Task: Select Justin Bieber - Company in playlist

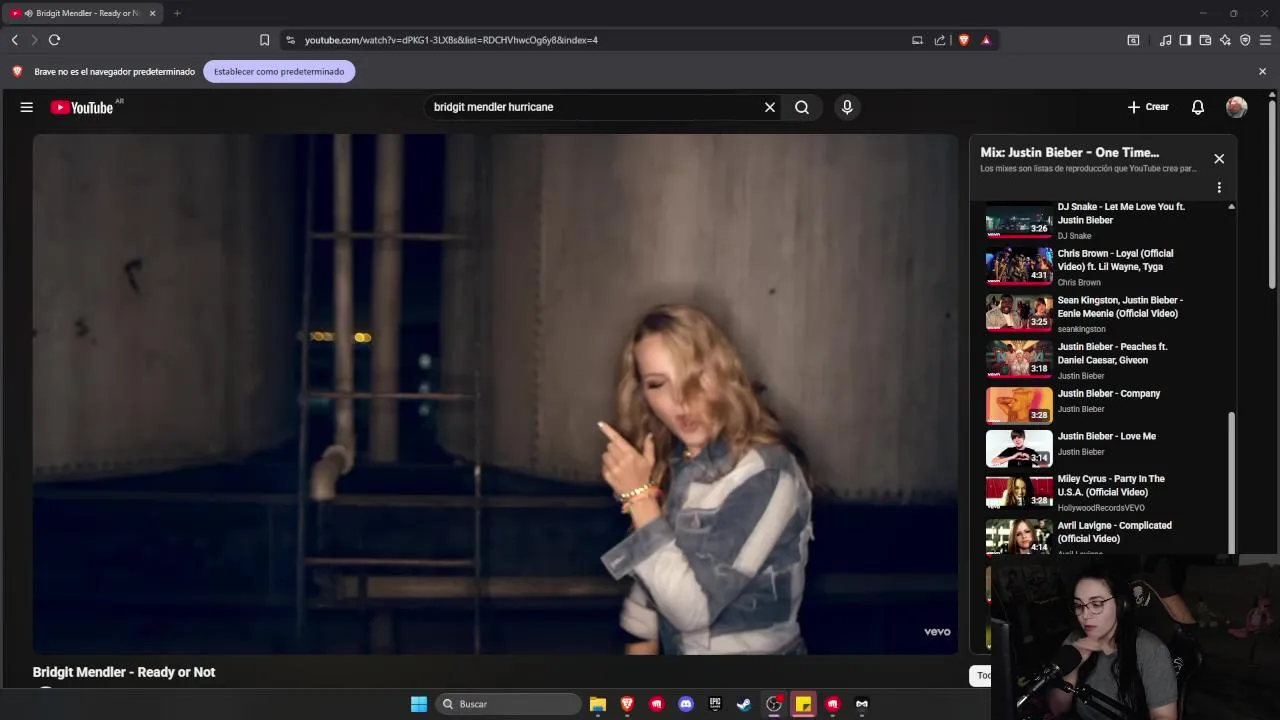Action: point(1100,404)
